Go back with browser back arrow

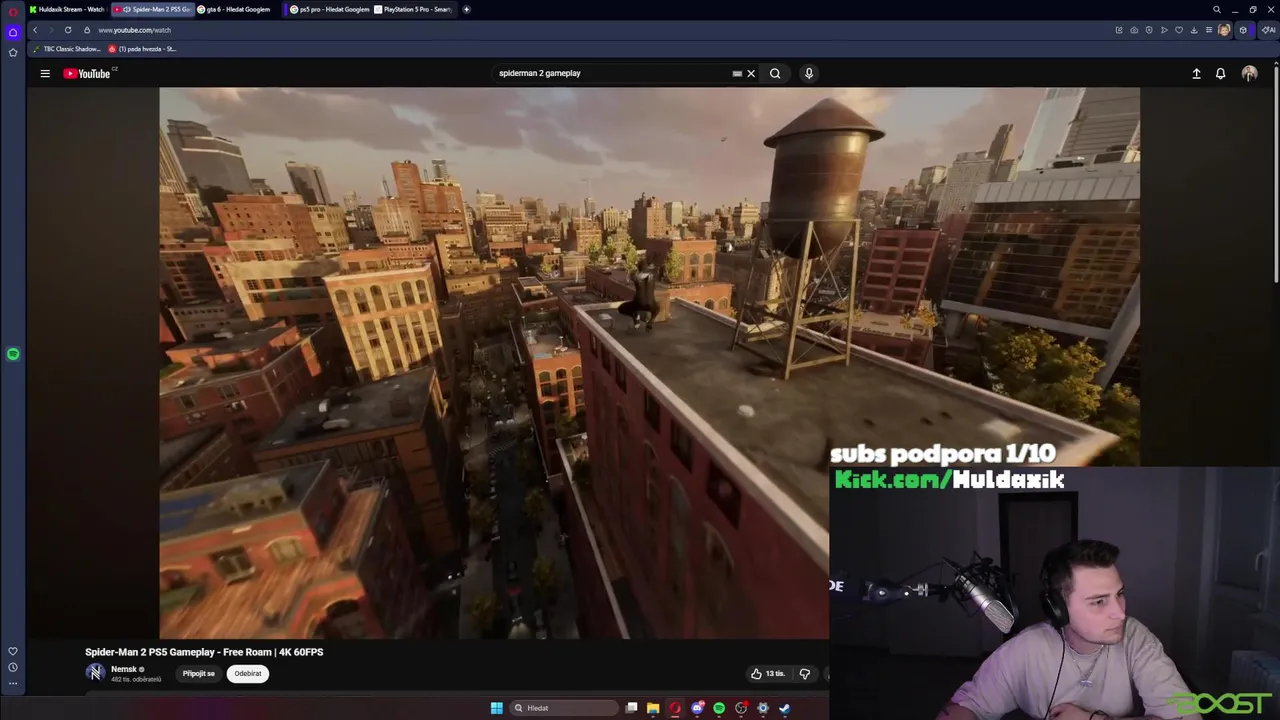click(35, 30)
